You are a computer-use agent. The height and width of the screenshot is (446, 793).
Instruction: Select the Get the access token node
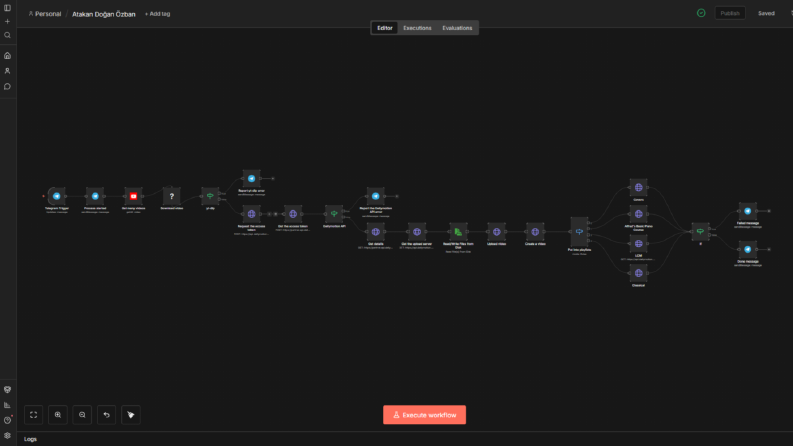(x=293, y=214)
